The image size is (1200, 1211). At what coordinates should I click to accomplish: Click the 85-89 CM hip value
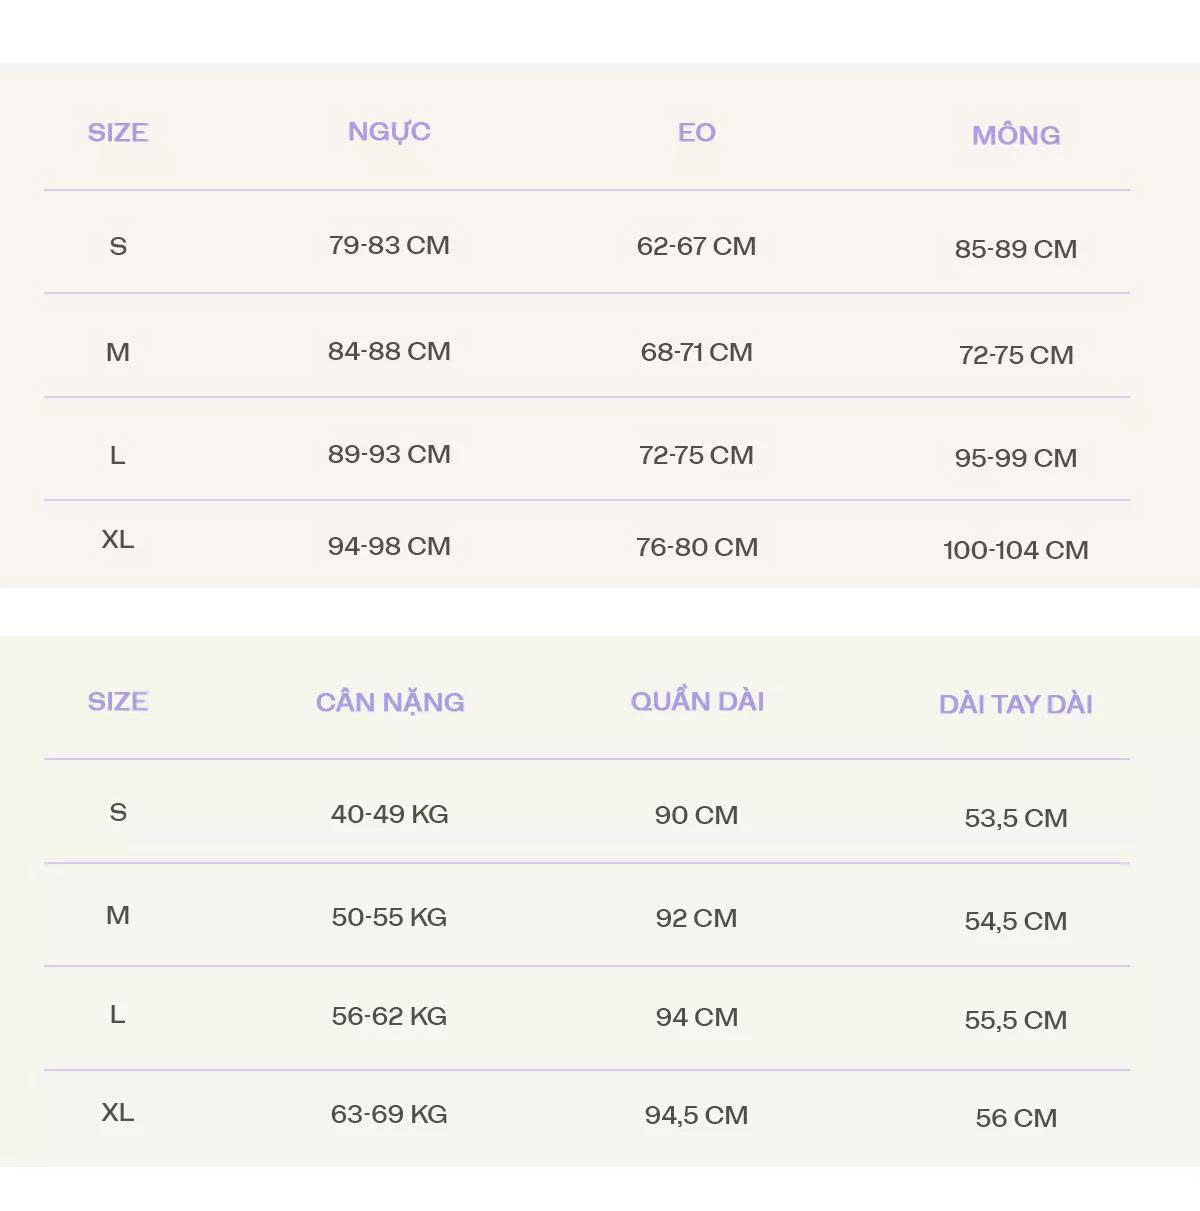[x=1015, y=249]
